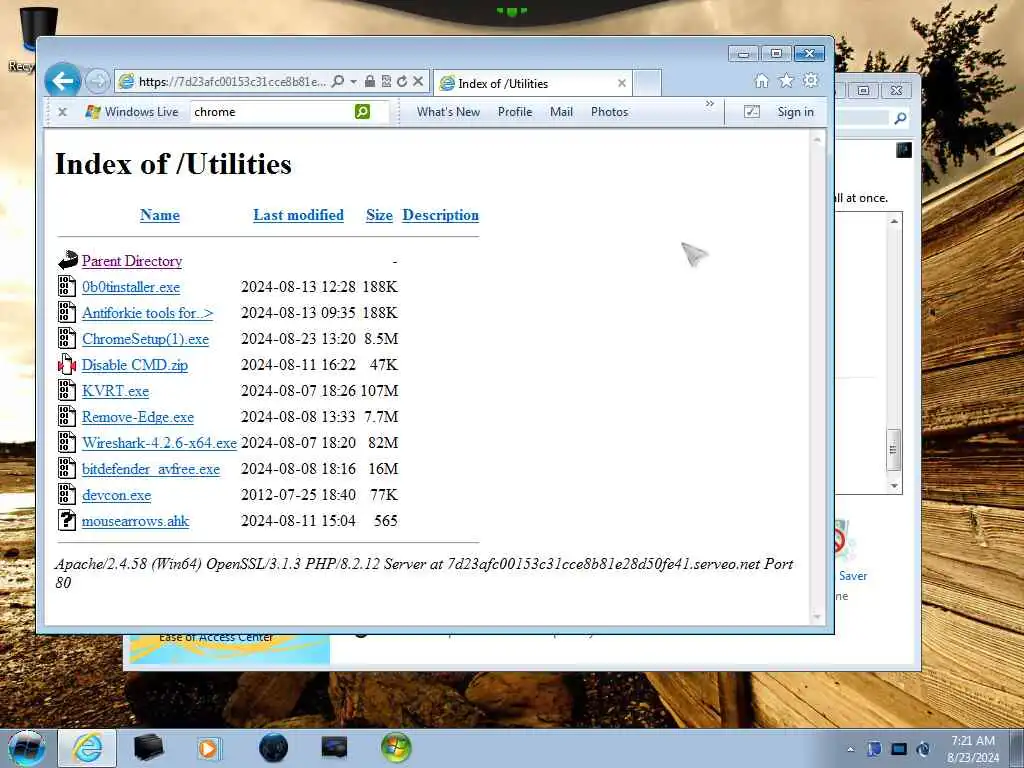This screenshot has width=1024, height=768.
Task: Select the Index of /Utilities tab
Action: click(532, 84)
